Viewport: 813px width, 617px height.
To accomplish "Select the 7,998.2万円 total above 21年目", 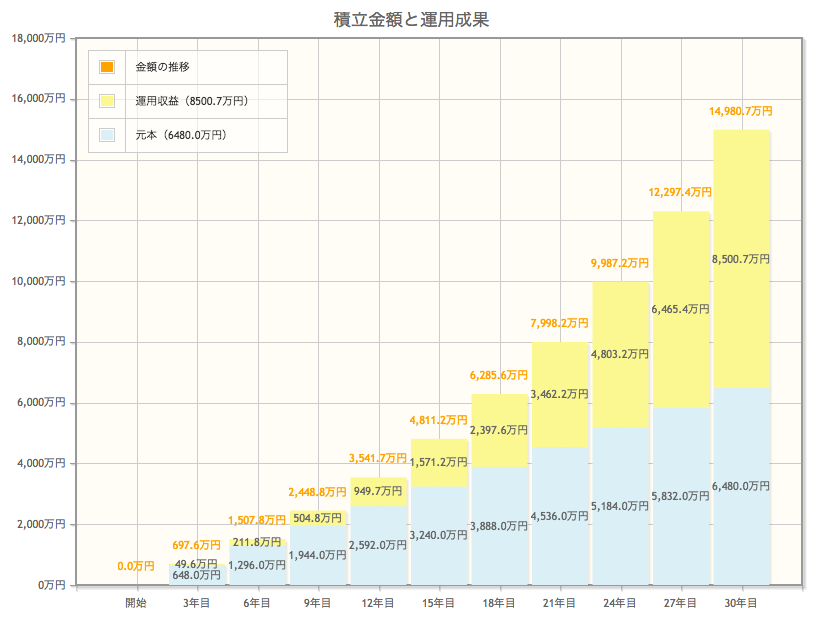I will click(559, 323).
